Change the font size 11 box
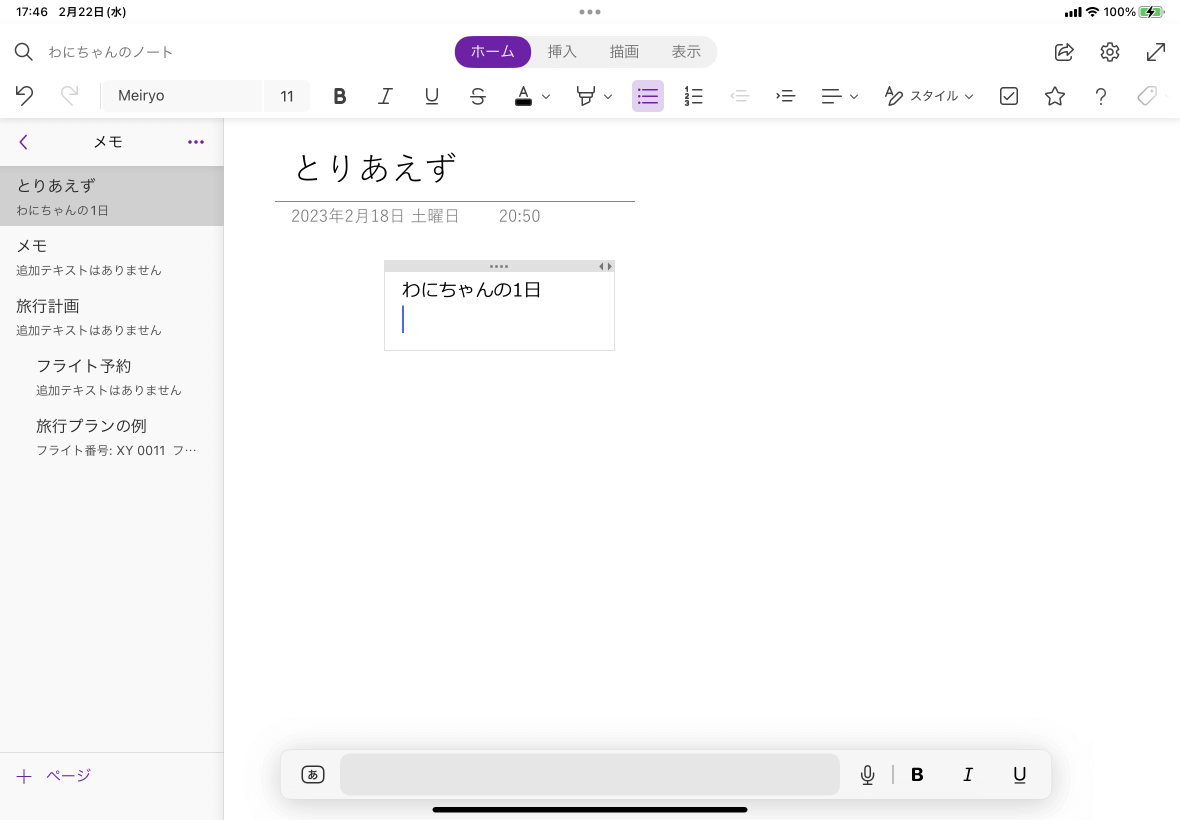The width and height of the screenshot is (1180, 820). (x=287, y=96)
